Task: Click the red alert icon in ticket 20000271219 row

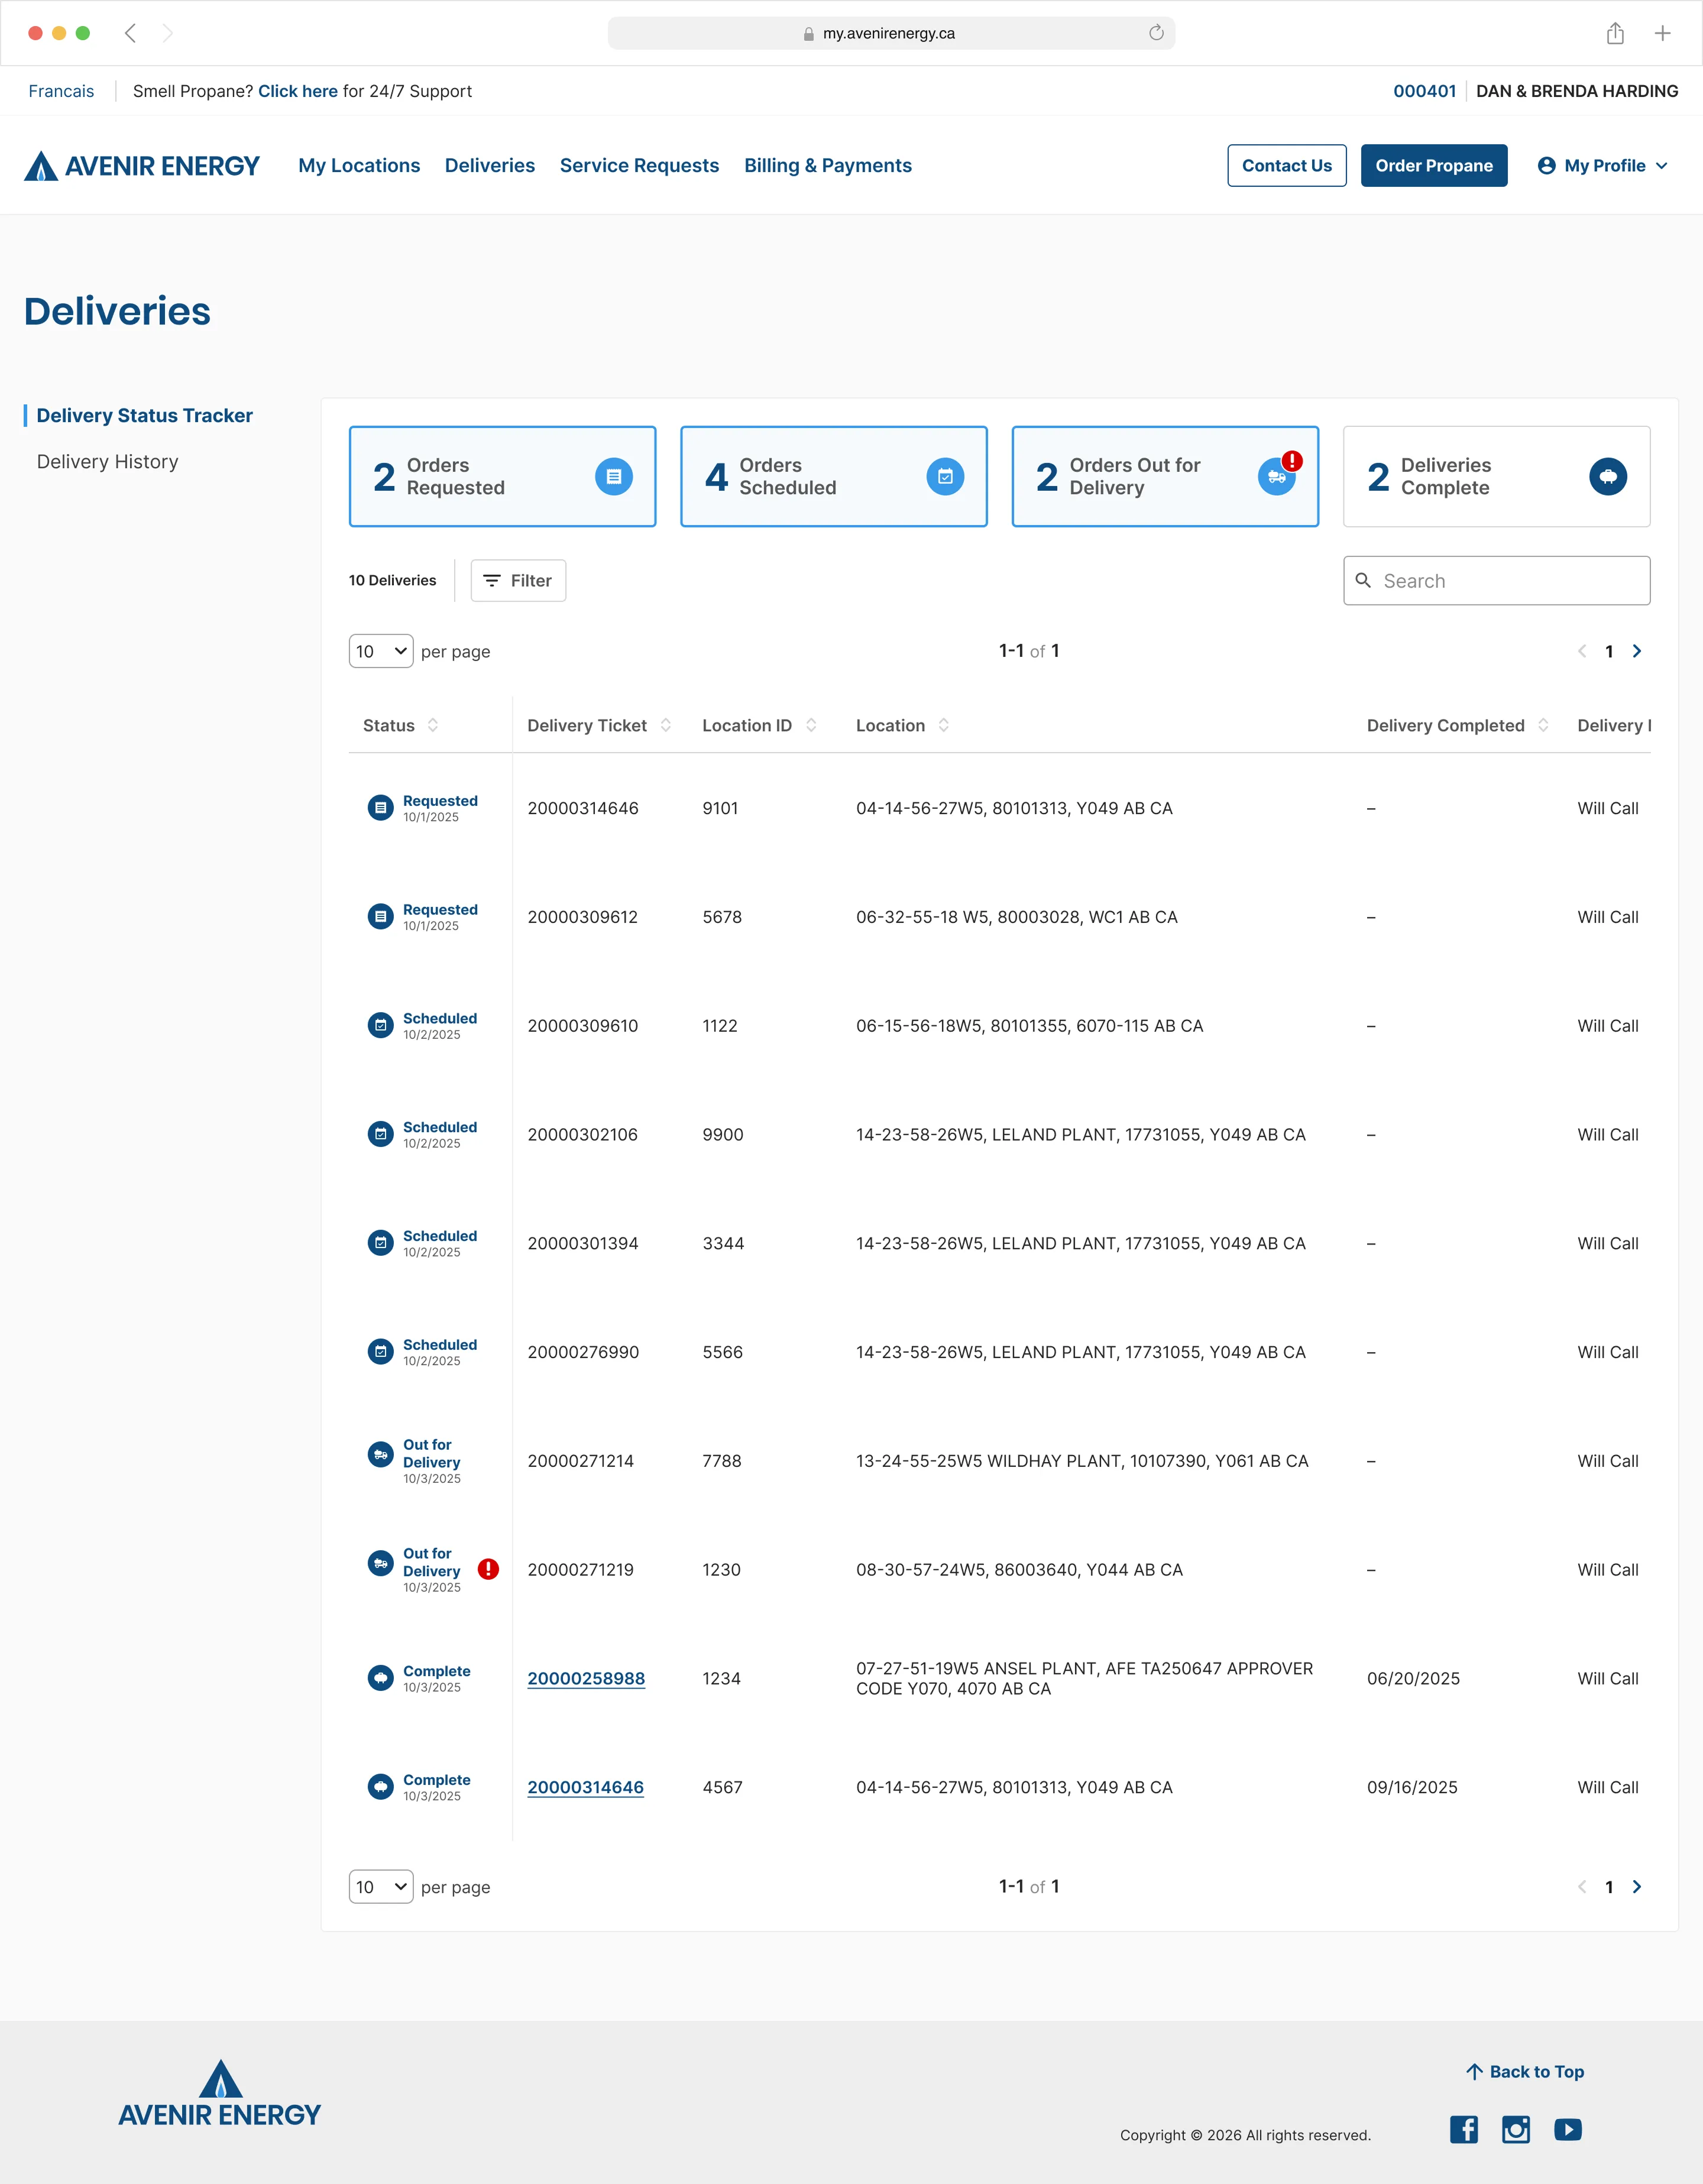Action: pyautogui.click(x=488, y=1569)
